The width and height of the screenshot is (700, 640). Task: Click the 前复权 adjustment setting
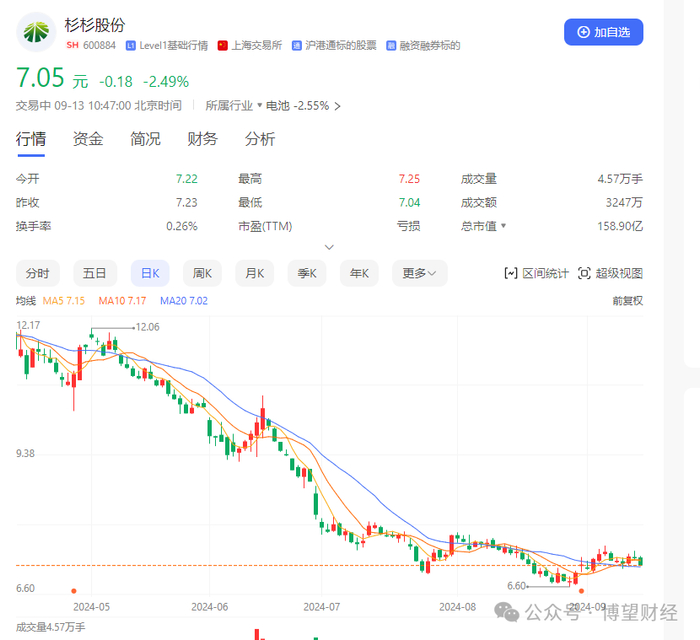[628, 301]
